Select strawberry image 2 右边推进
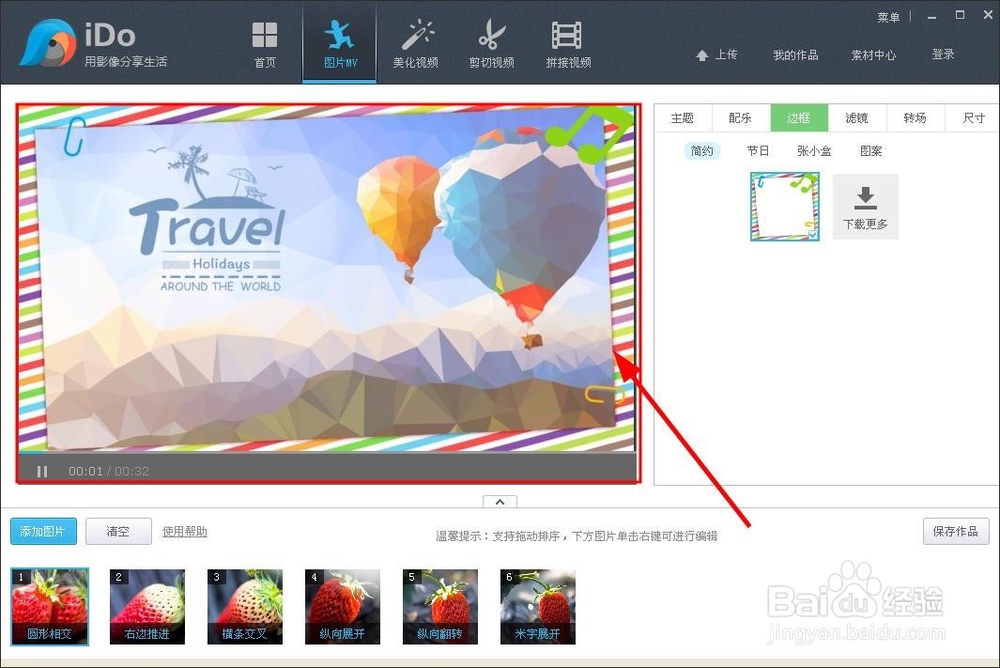The height and width of the screenshot is (668, 1000). 147,607
